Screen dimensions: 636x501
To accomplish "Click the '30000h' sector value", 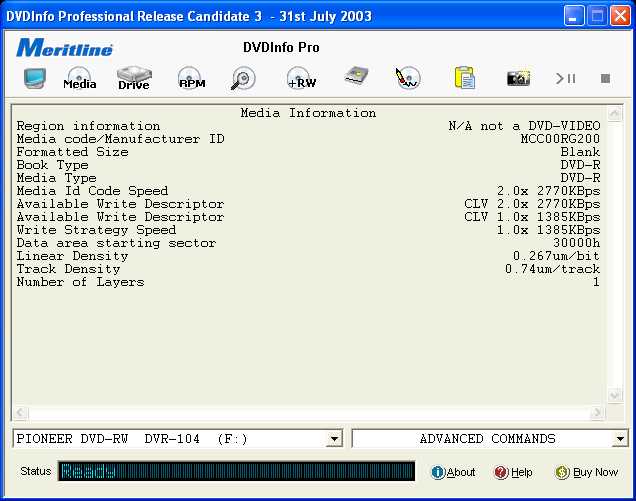I will click(x=576, y=243).
